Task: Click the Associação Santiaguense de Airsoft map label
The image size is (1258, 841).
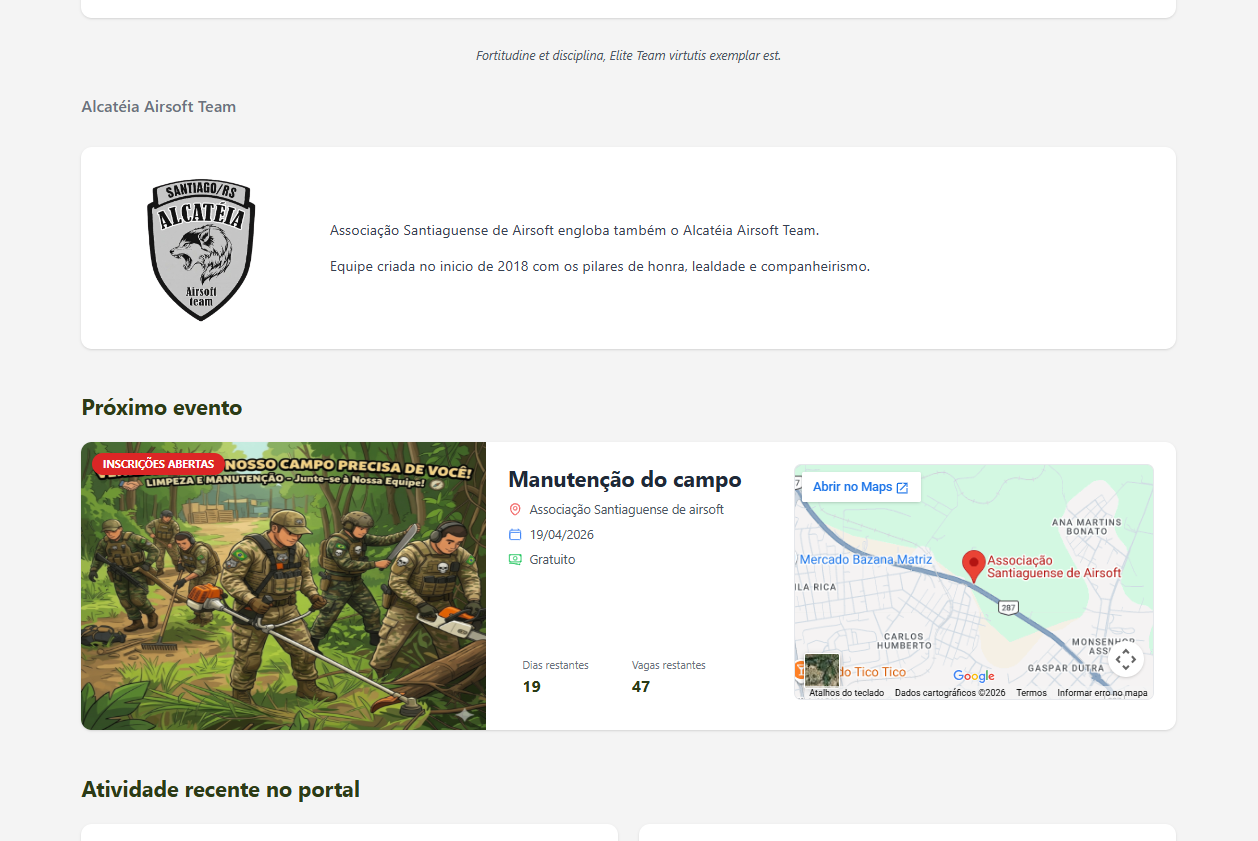Action: (1054, 567)
